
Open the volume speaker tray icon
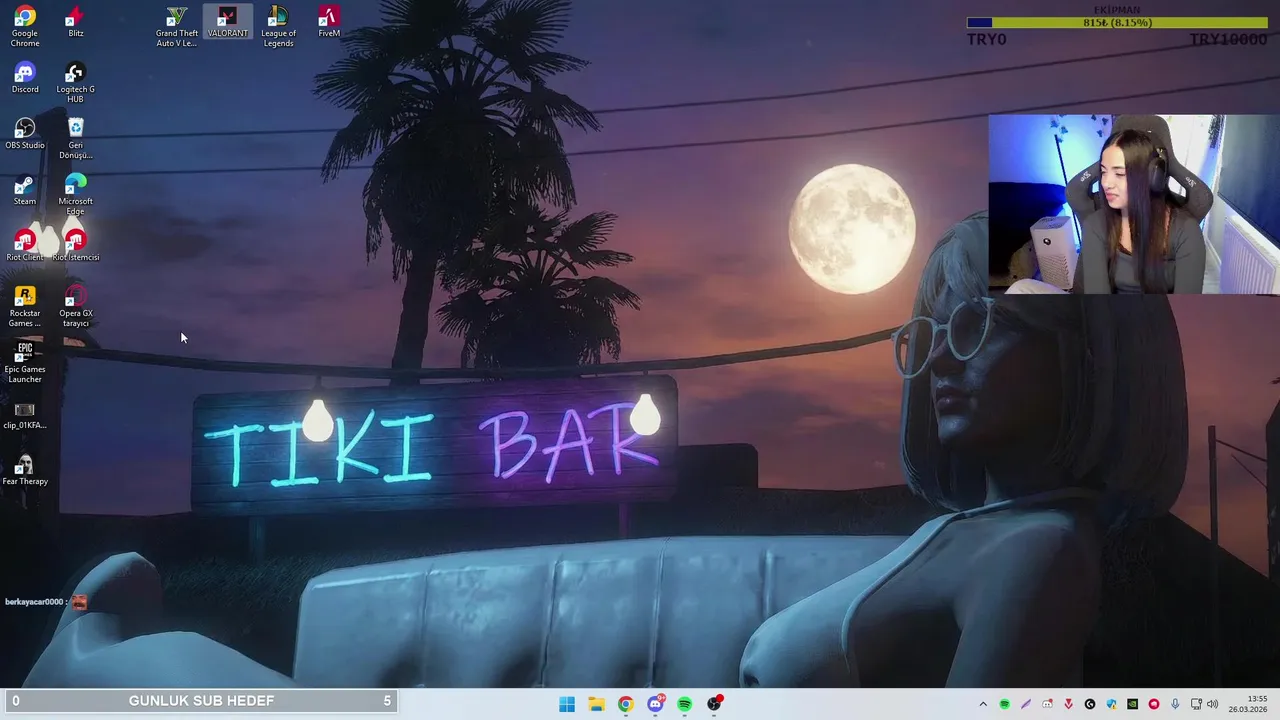[1212, 704]
